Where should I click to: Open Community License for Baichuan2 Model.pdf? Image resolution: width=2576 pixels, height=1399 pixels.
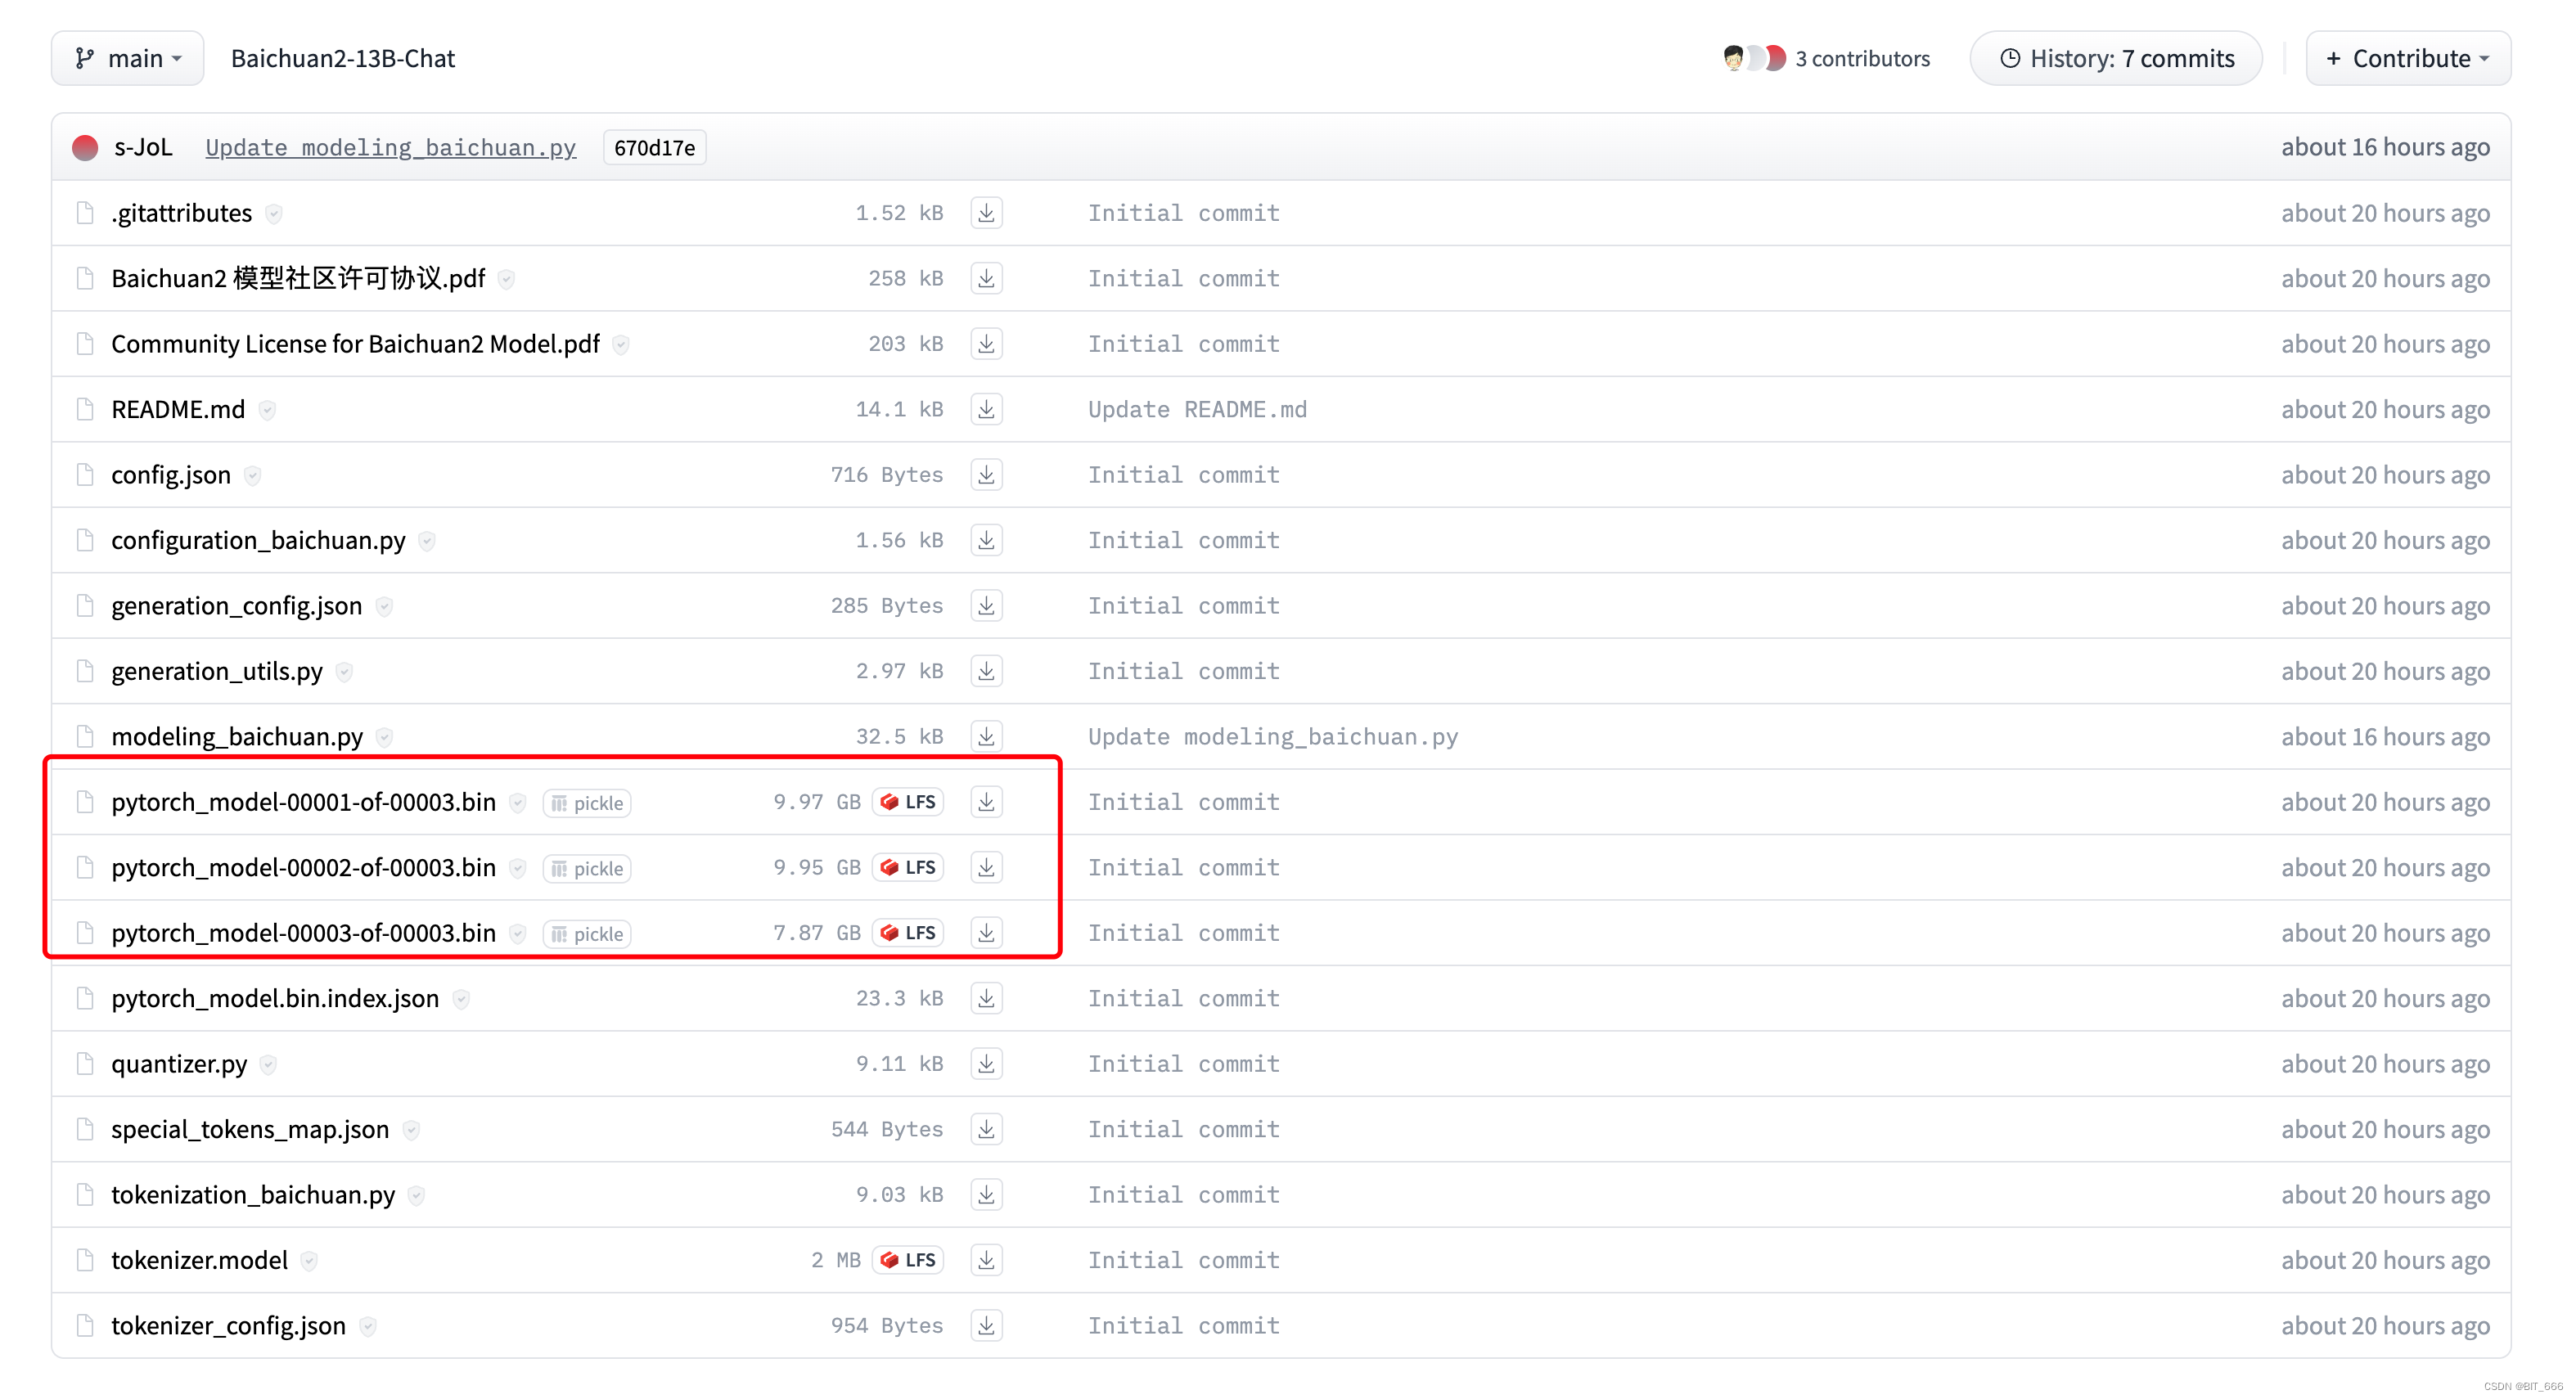tap(355, 344)
